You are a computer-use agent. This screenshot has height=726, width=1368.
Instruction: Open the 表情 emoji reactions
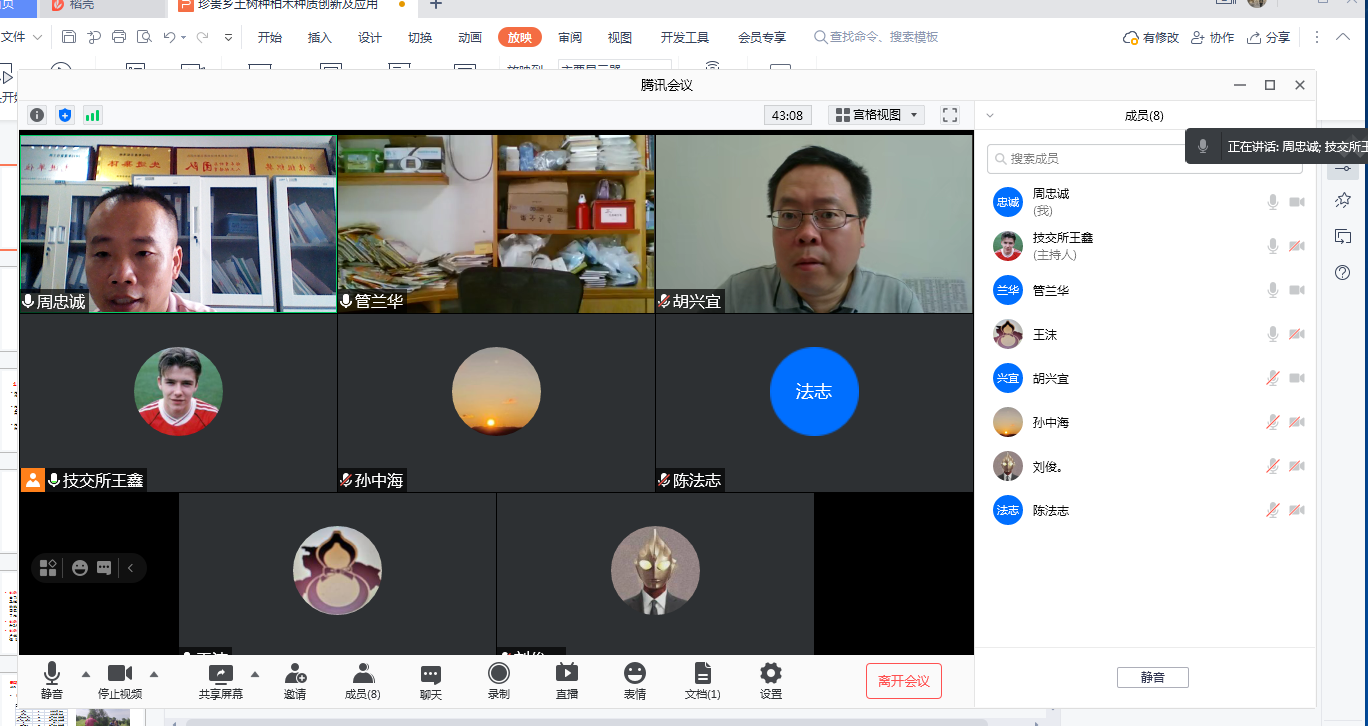point(635,680)
